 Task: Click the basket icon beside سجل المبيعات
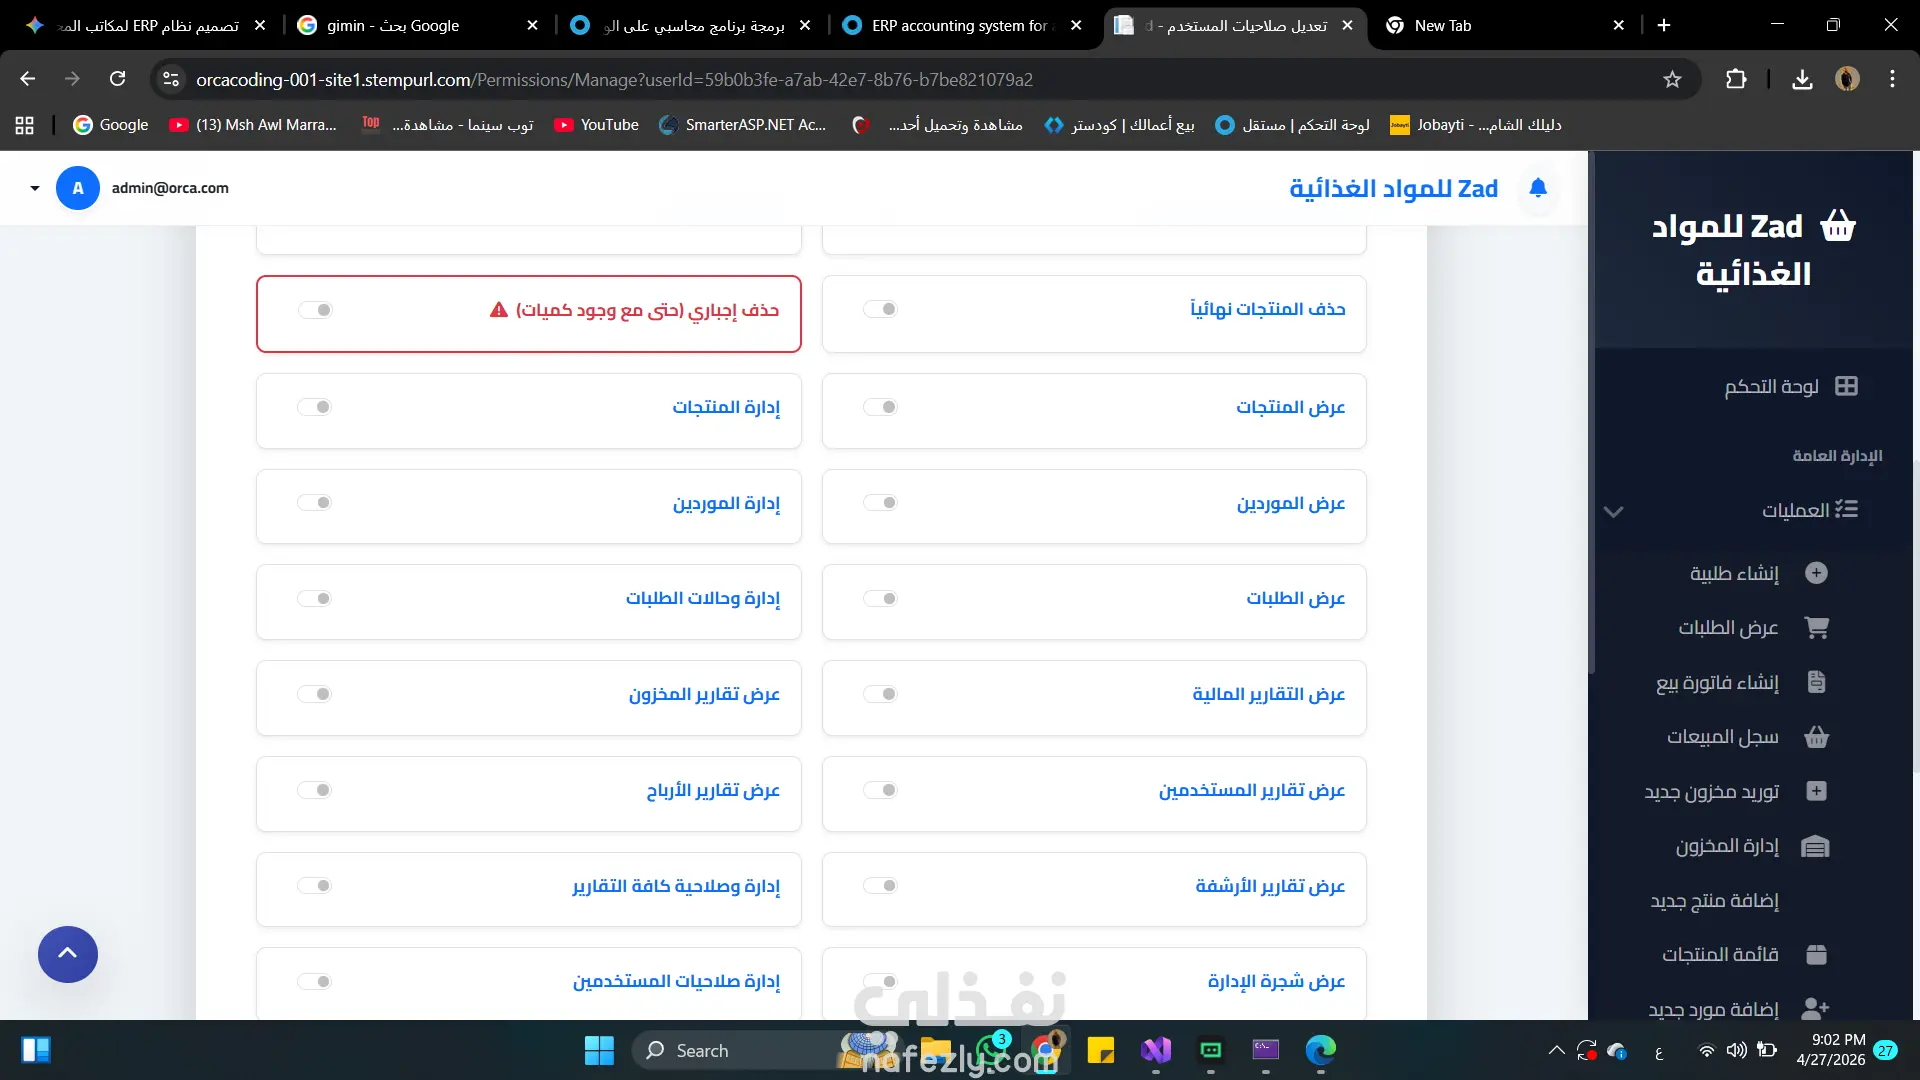pyautogui.click(x=1816, y=737)
